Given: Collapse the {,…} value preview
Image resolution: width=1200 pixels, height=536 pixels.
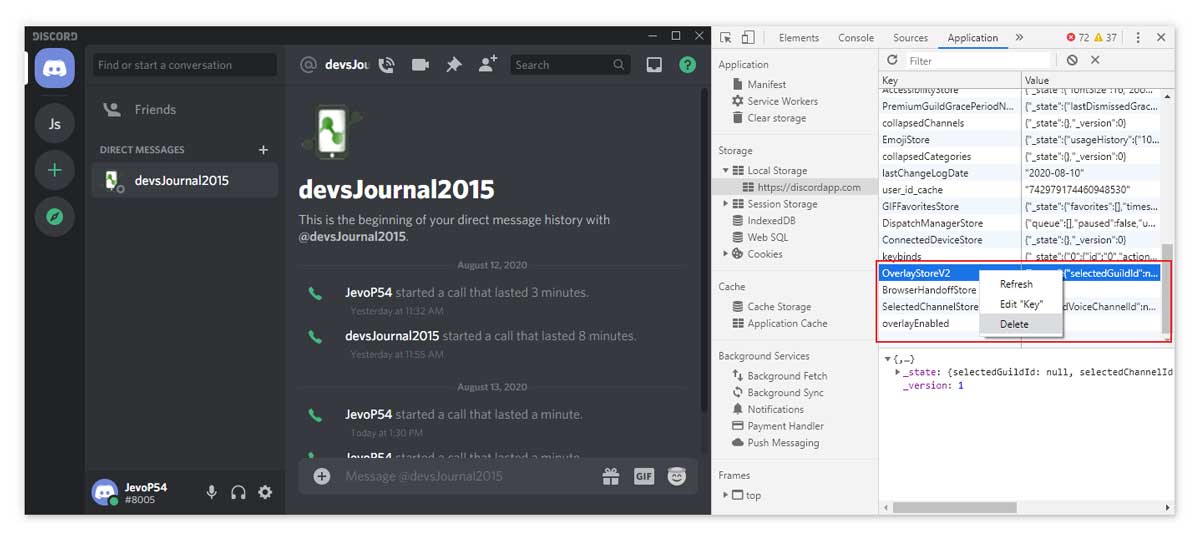Looking at the screenshot, I should 887,359.
